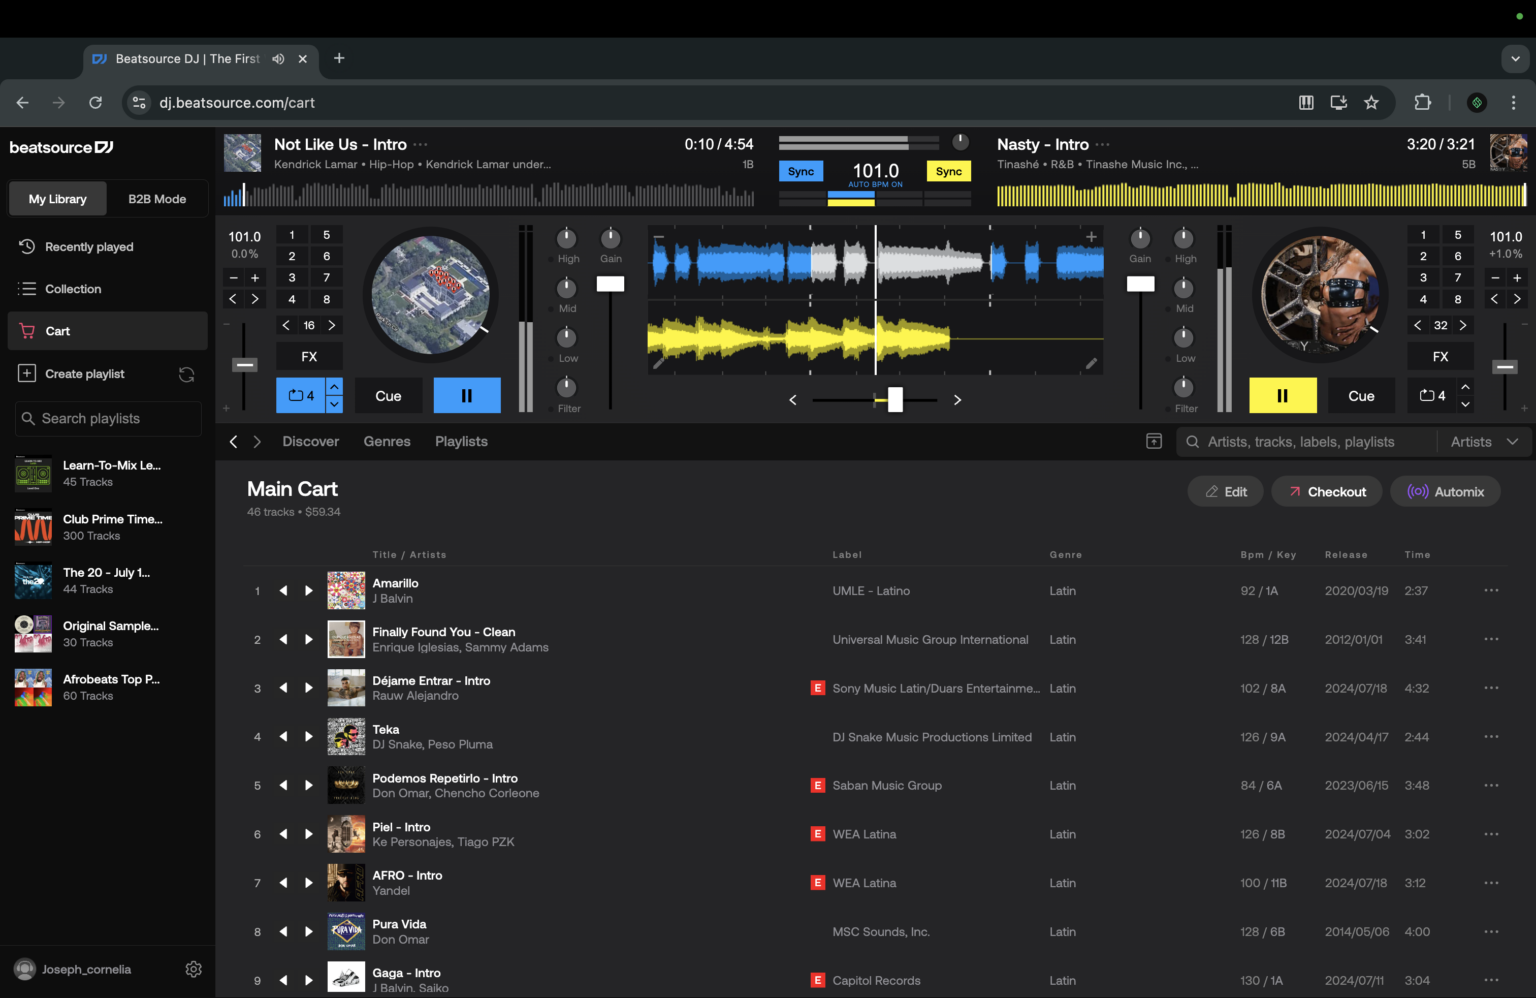Image resolution: width=1536 pixels, height=998 pixels.
Task: Open the settings gear at bottom left
Action: [x=193, y=969]
